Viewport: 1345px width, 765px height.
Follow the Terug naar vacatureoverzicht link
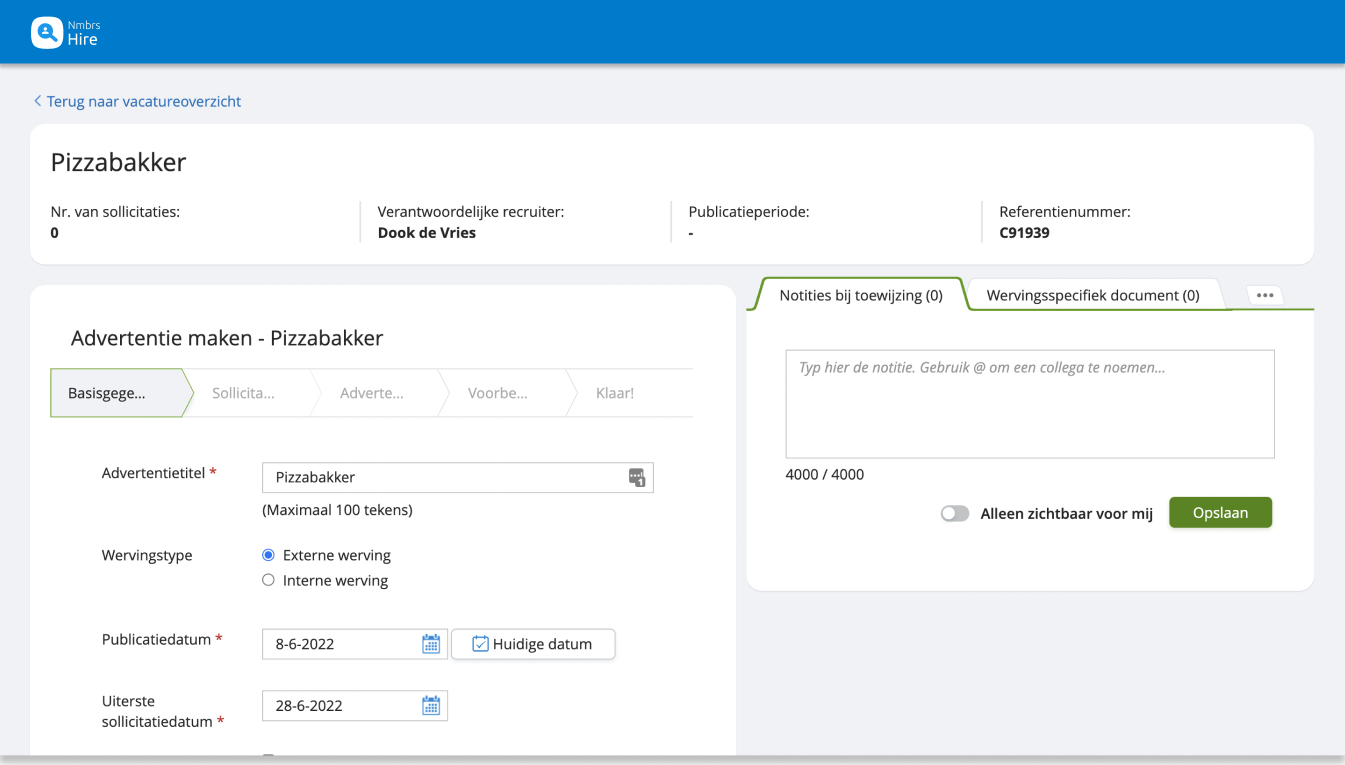pyautogui.click(x=144, y=101)
